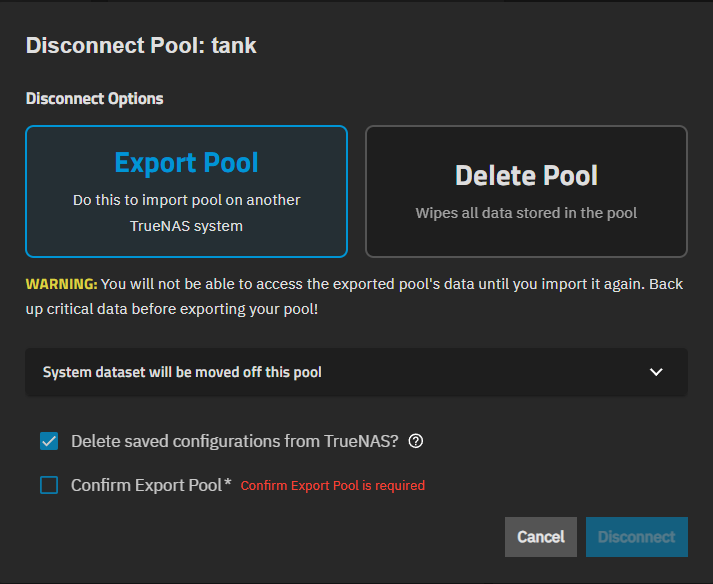Choose the Delete Pool option card

pyautogui.click(x=526, y=191)
